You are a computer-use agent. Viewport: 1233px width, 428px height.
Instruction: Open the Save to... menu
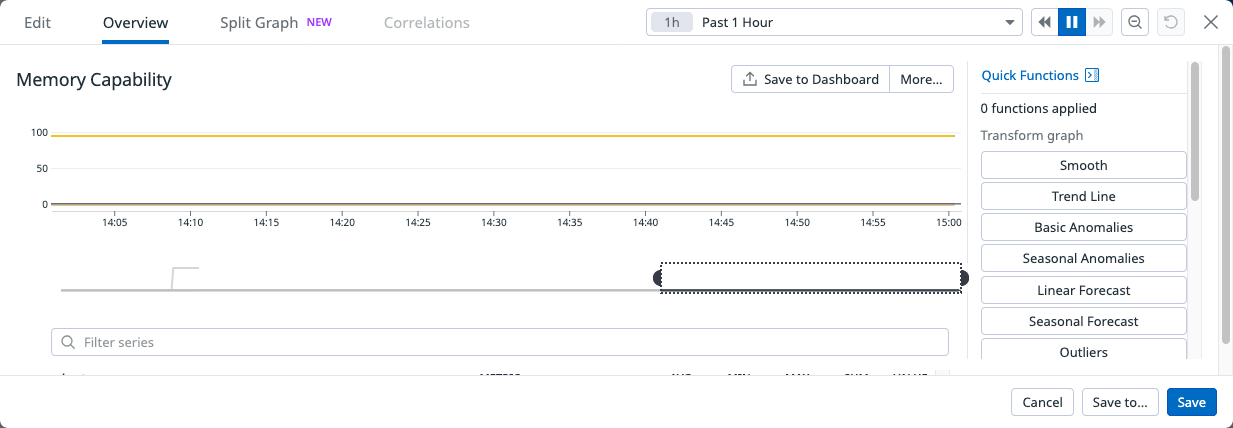tap(1120, 402)
